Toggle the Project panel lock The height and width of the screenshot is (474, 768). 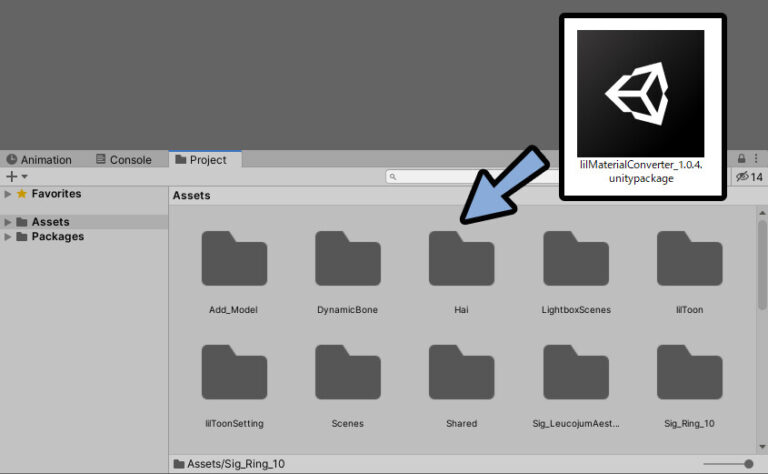click(741, 159)
